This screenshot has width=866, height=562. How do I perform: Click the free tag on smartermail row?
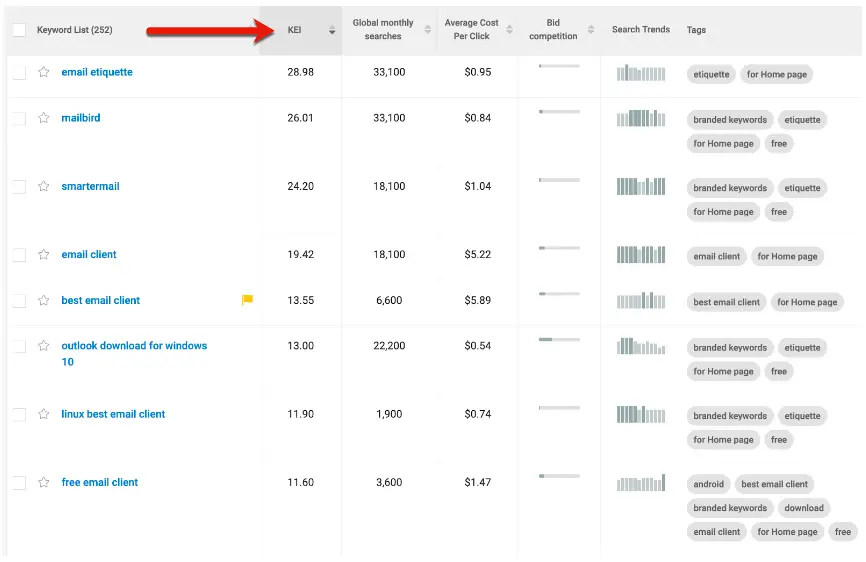tap(779, 212)
